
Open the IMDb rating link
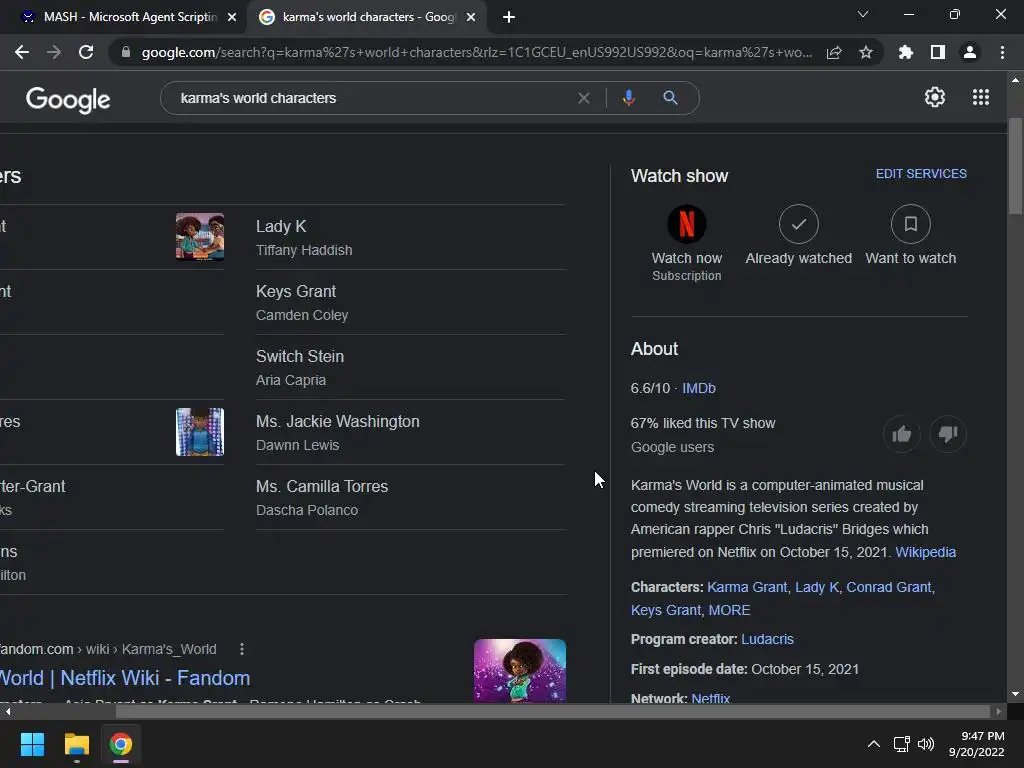[699, 388]
